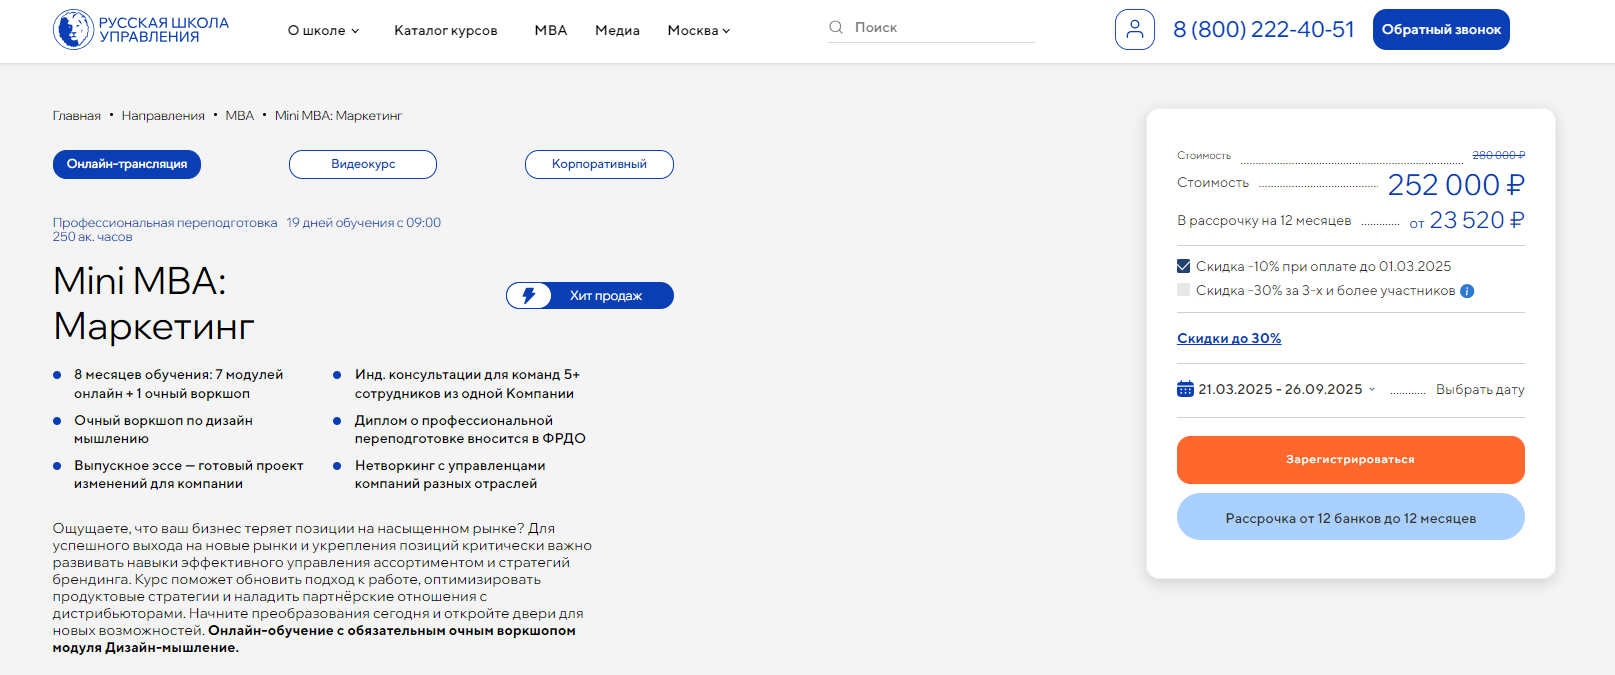Toggle the -30% discount for 3+ participants checkbox
The width and height of the screenshot is (1615, 675).
(x=1184, y=291)
